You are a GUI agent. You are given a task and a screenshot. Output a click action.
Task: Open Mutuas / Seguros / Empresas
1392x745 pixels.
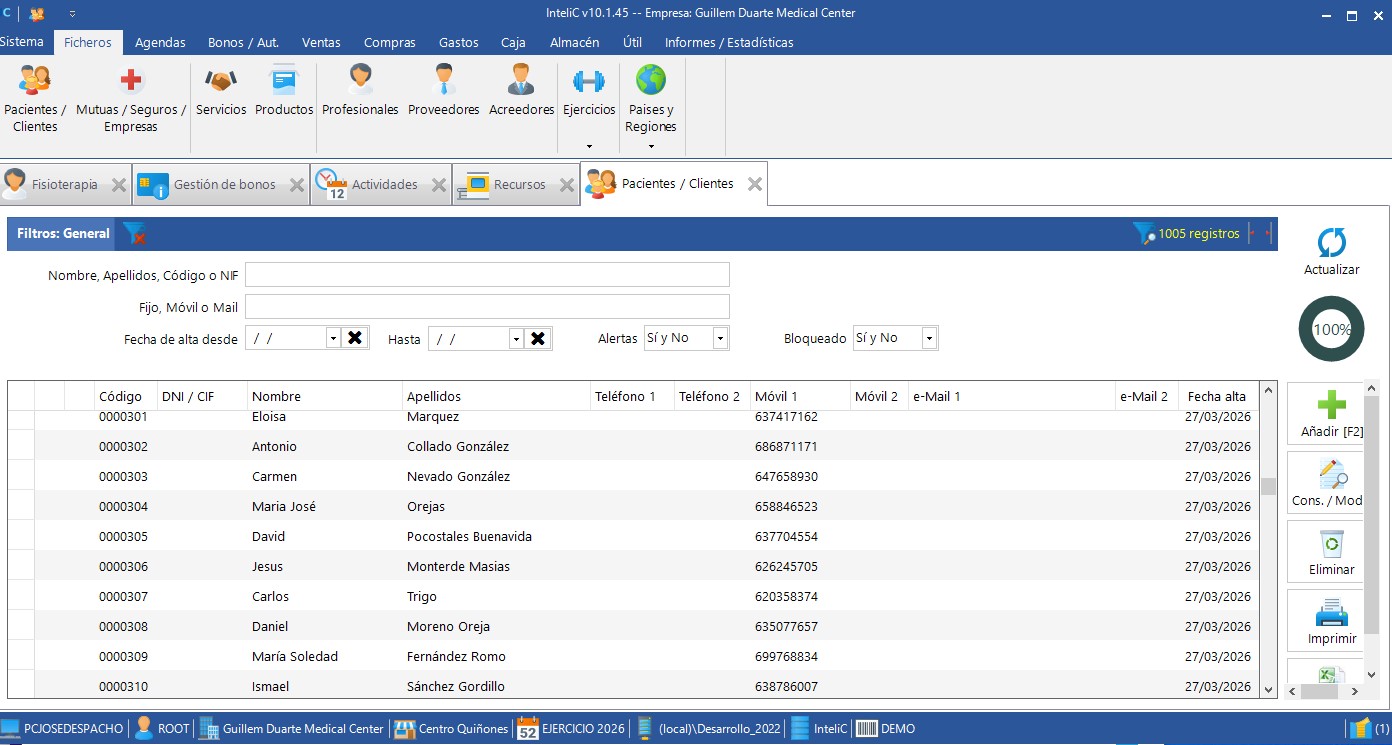[x=131, y=99]
